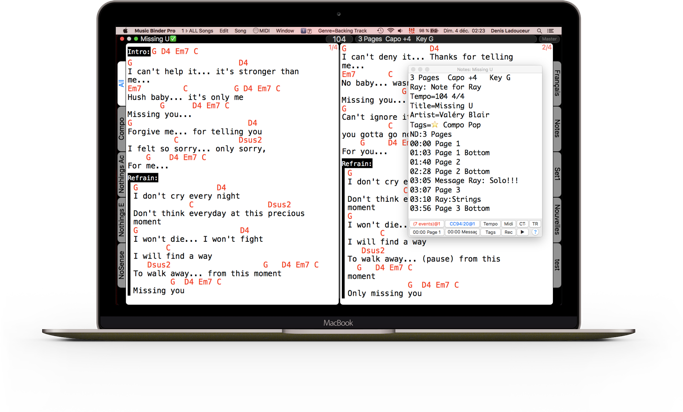Click the 03:10 Ray:Strings line
Screen dimensions: 683x412
tap(445, 199)
